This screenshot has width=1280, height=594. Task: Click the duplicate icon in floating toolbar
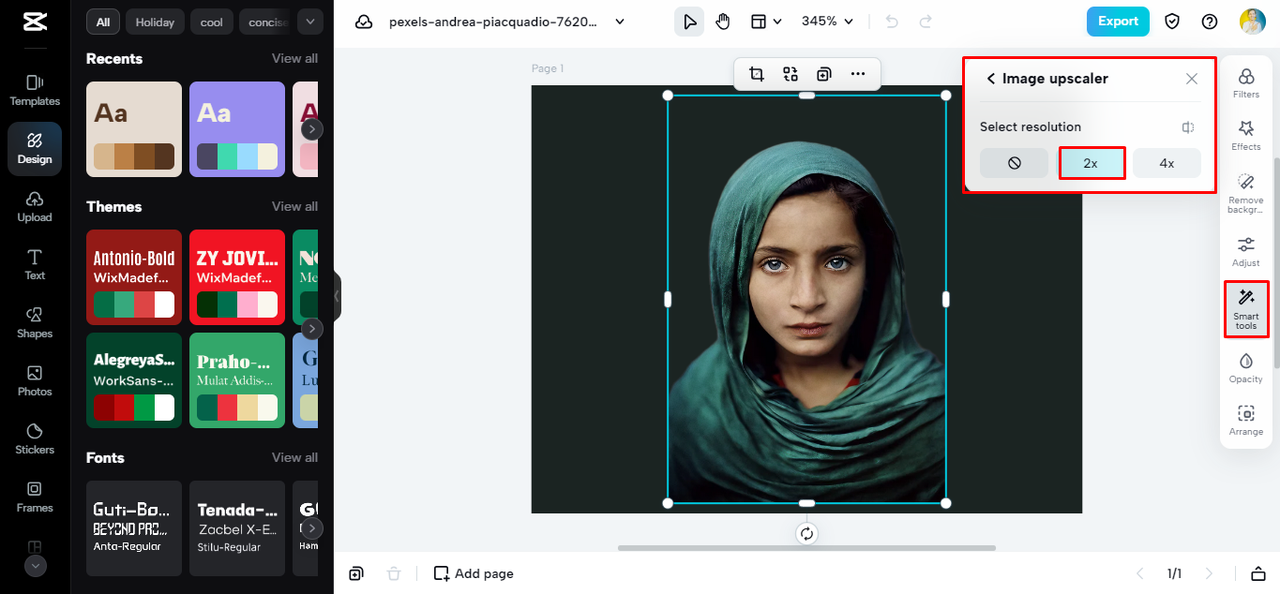[824, 74]
